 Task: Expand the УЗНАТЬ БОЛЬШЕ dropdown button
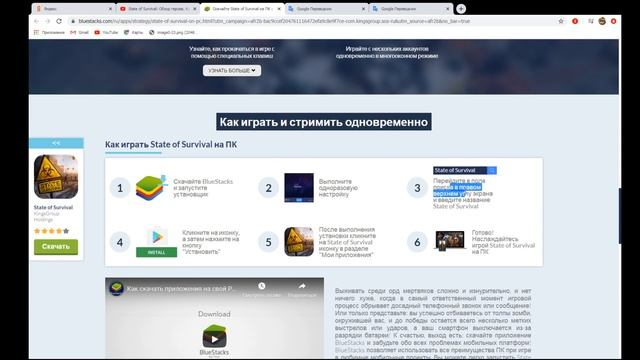[232, 71]
